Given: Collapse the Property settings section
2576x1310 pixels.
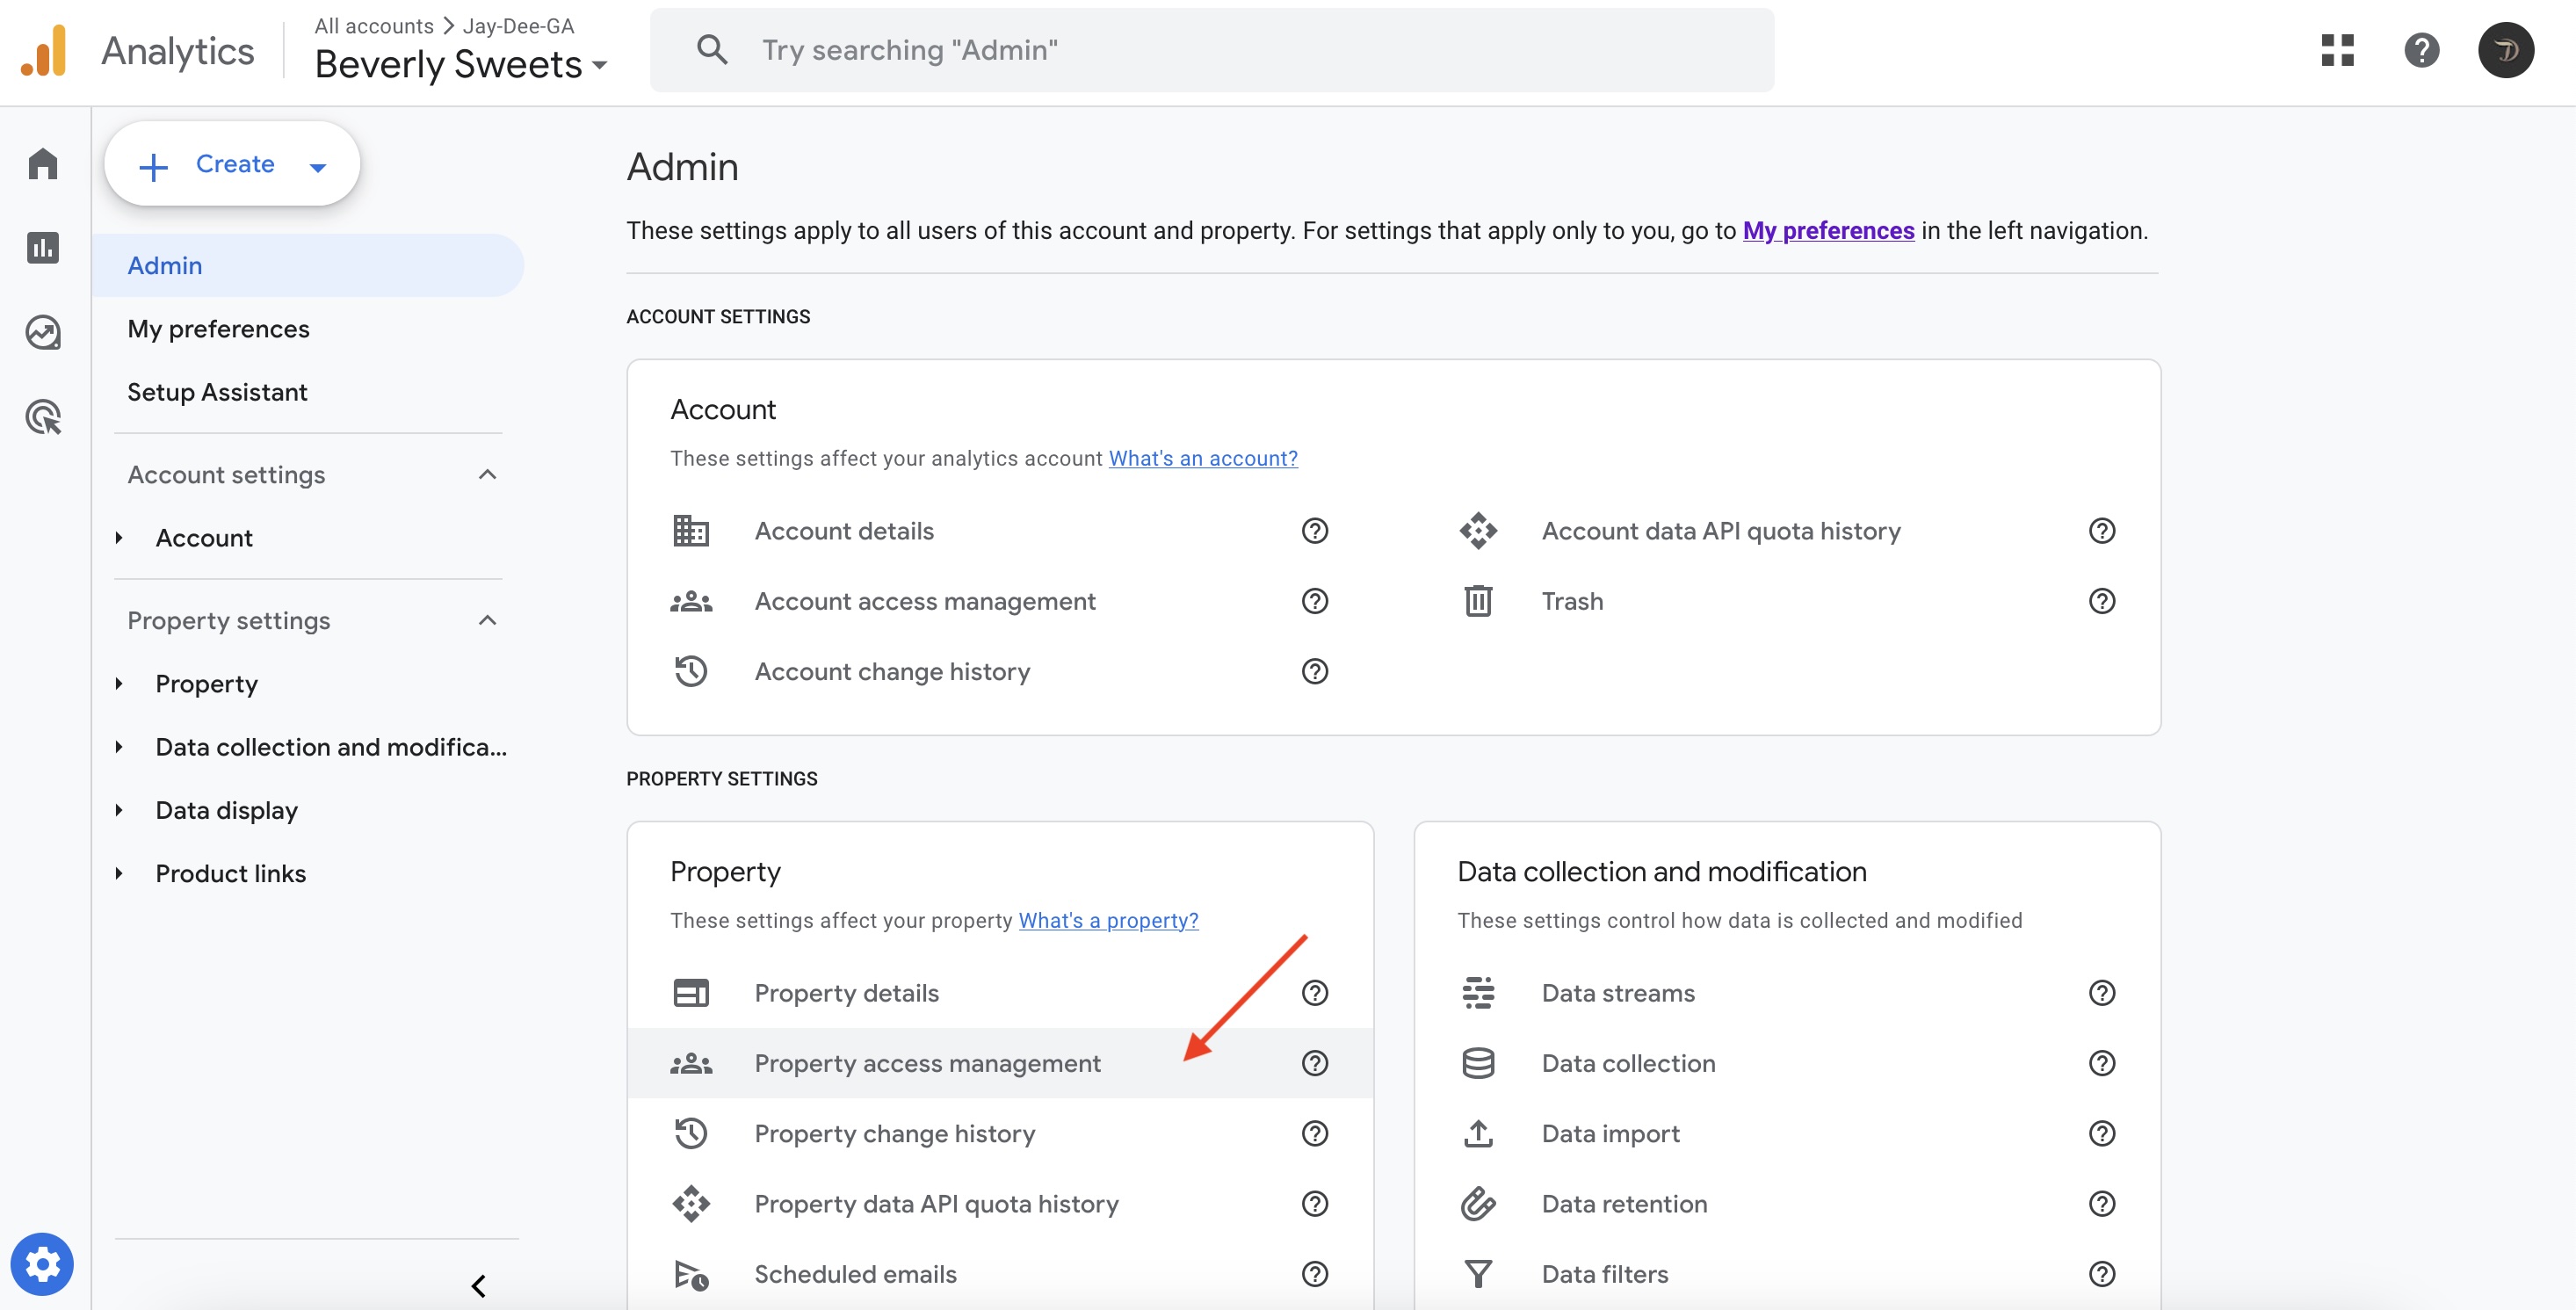Looking at the screenshot, I should tap(487, 620).
